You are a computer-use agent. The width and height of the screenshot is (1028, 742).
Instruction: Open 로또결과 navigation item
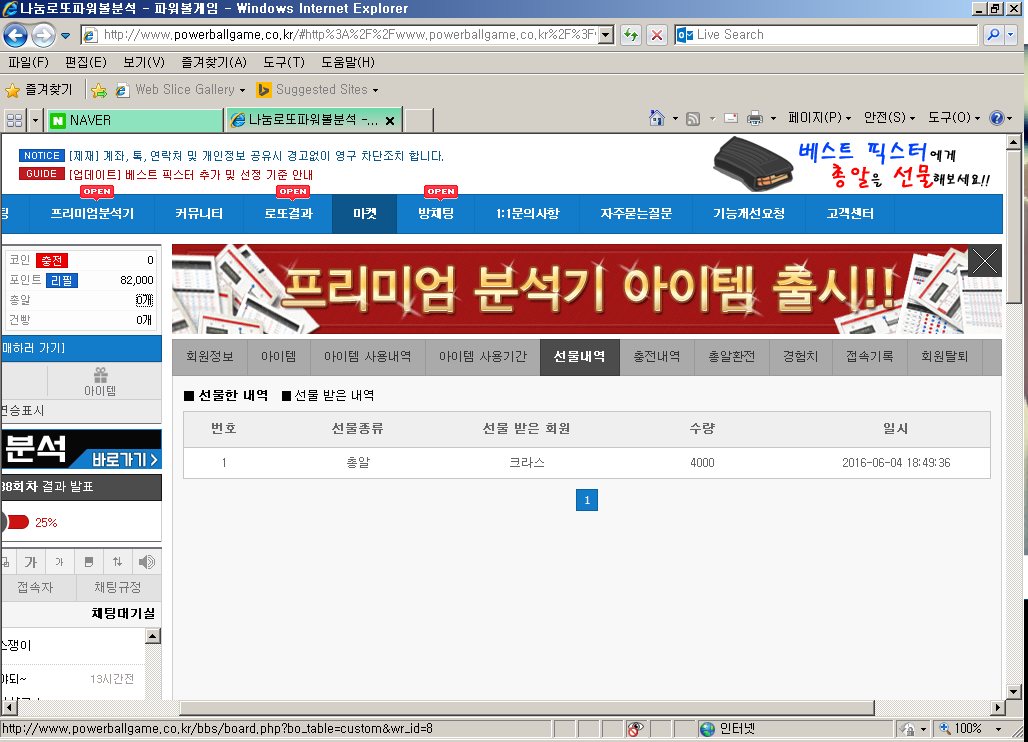point(288,214)
